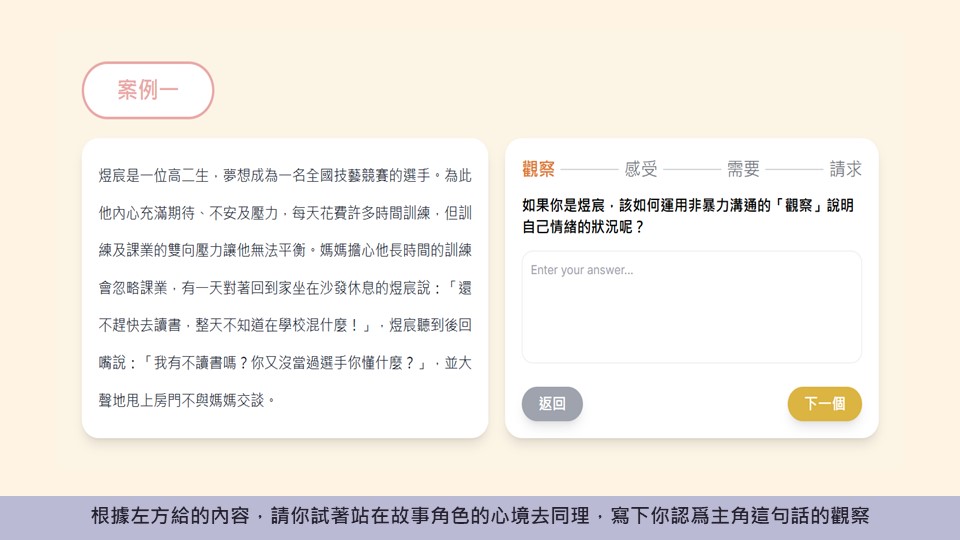This screenshot has width=960, height=540.
Task: Click the story's opening line 煜宸是一位高二生
Action: [x=285, y=175]
